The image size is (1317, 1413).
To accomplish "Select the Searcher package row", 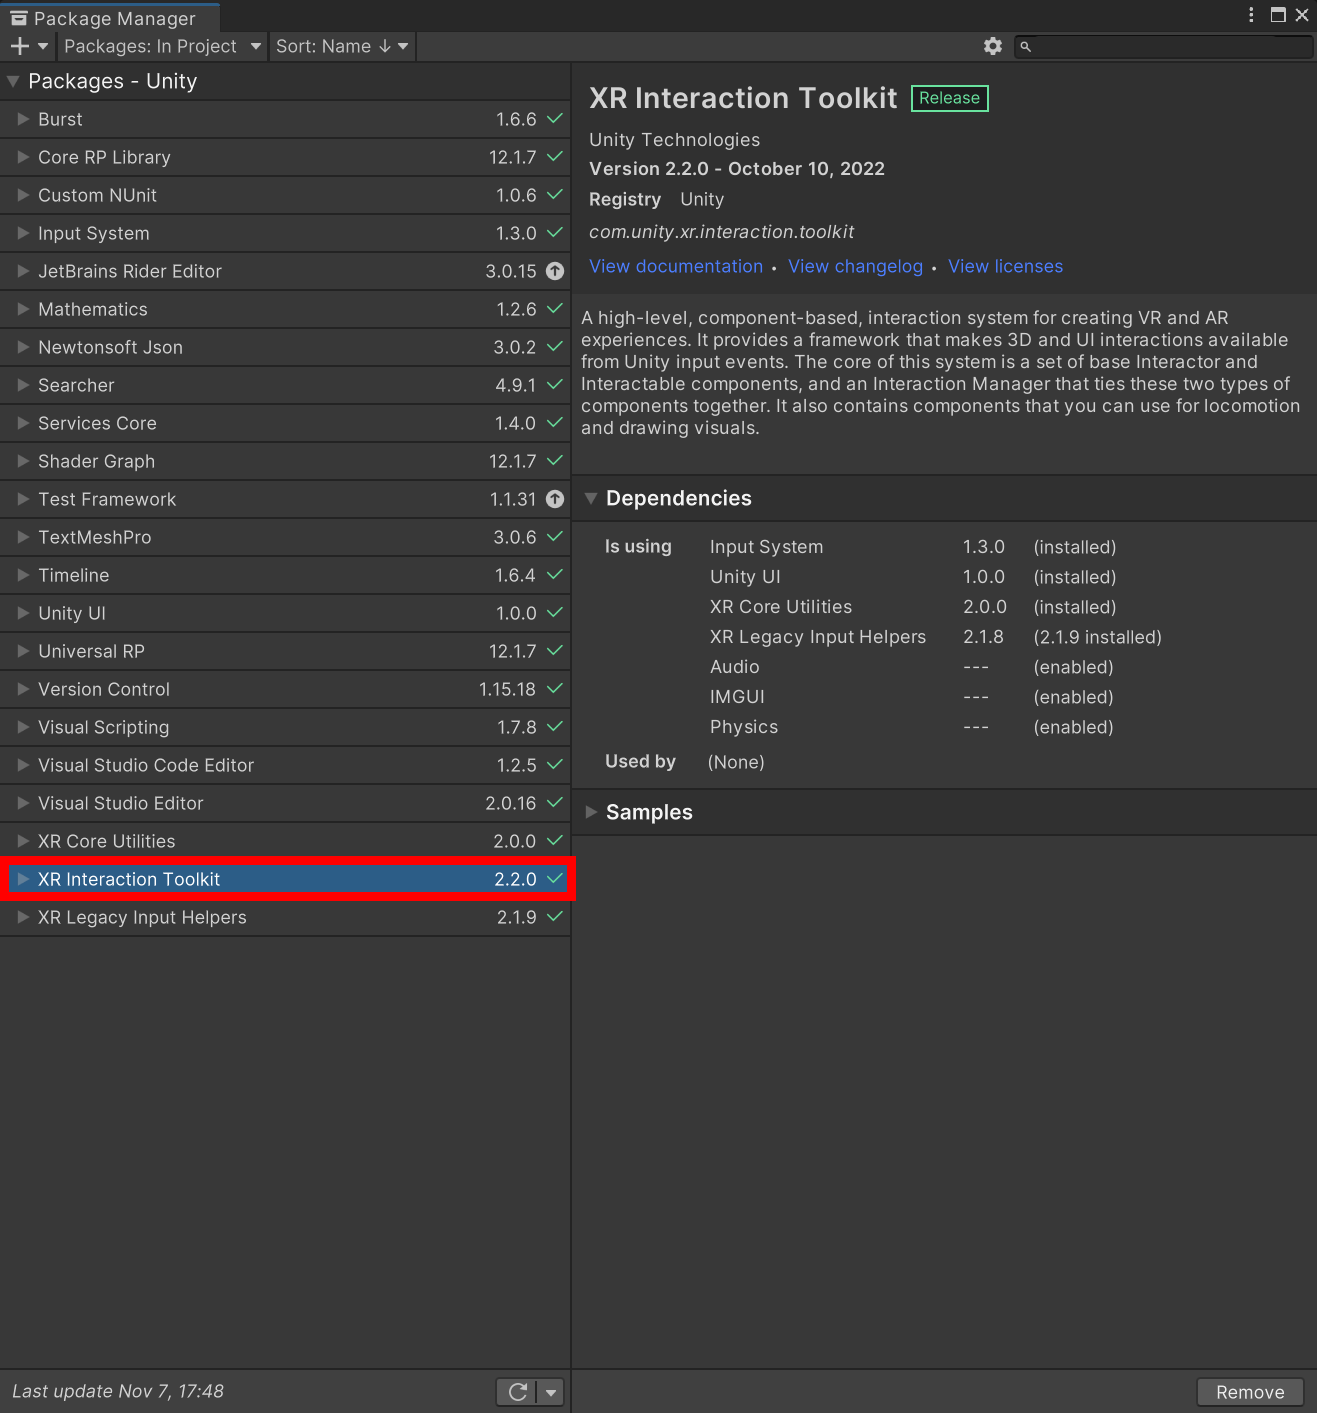I will pyautogui.click(x=285, y=385).
